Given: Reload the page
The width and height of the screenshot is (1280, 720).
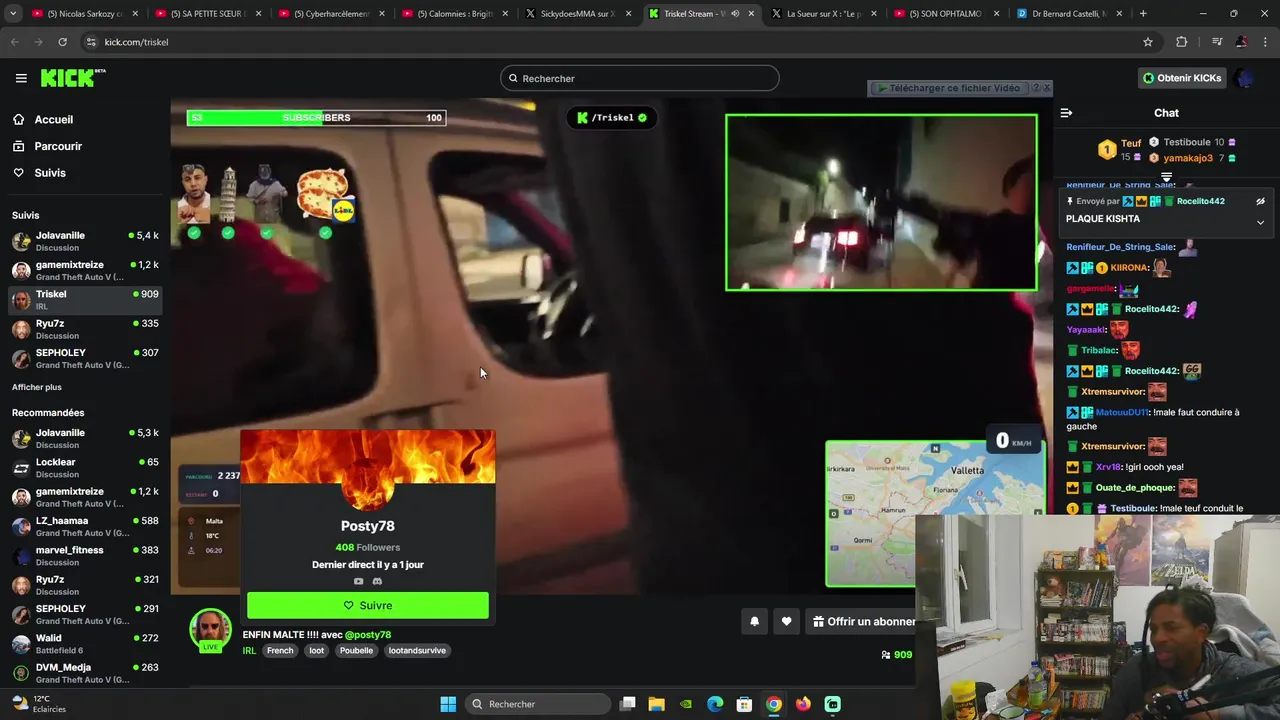Looking at the screenshot, I should tap(62, 42).
